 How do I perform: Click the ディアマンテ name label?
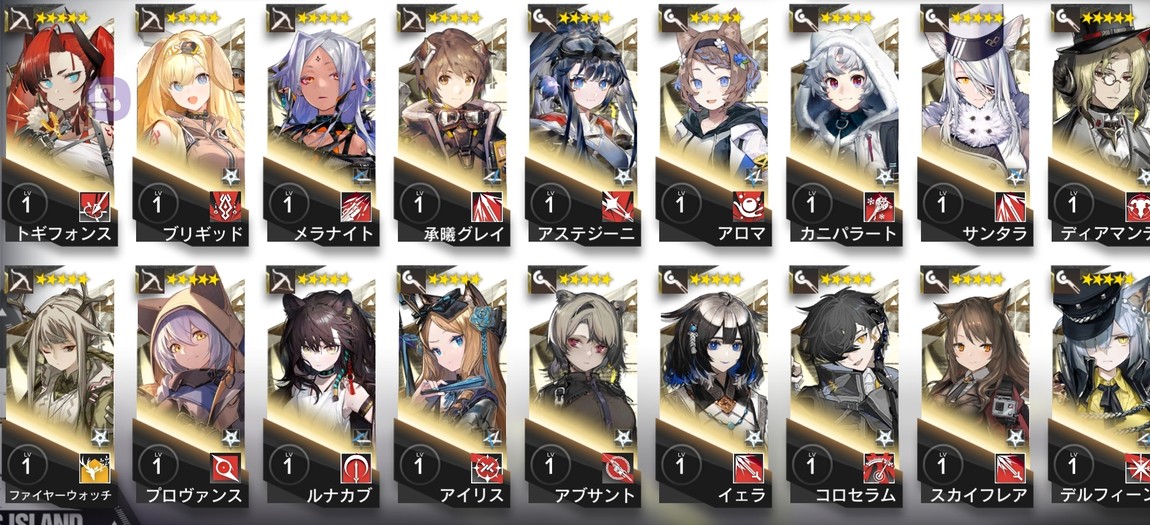[1105, 234]
